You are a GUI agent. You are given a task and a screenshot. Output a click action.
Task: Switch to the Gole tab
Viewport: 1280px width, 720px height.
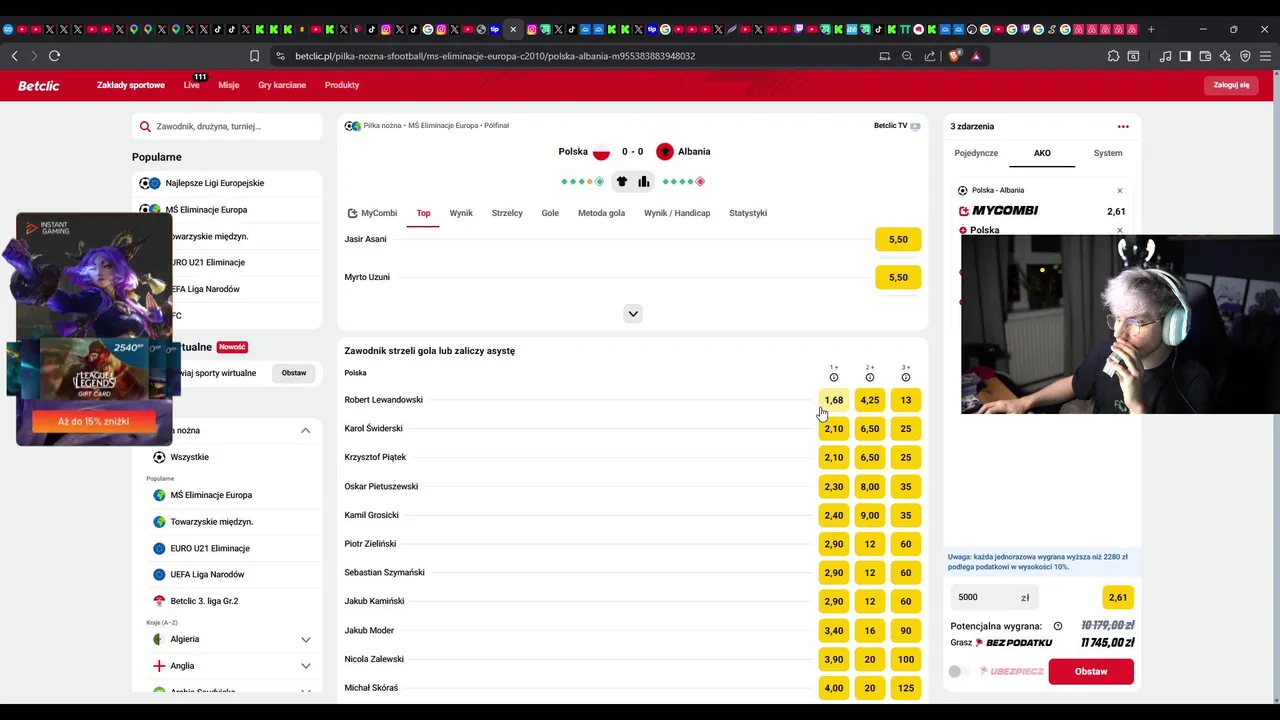click(x=550, y=213)
